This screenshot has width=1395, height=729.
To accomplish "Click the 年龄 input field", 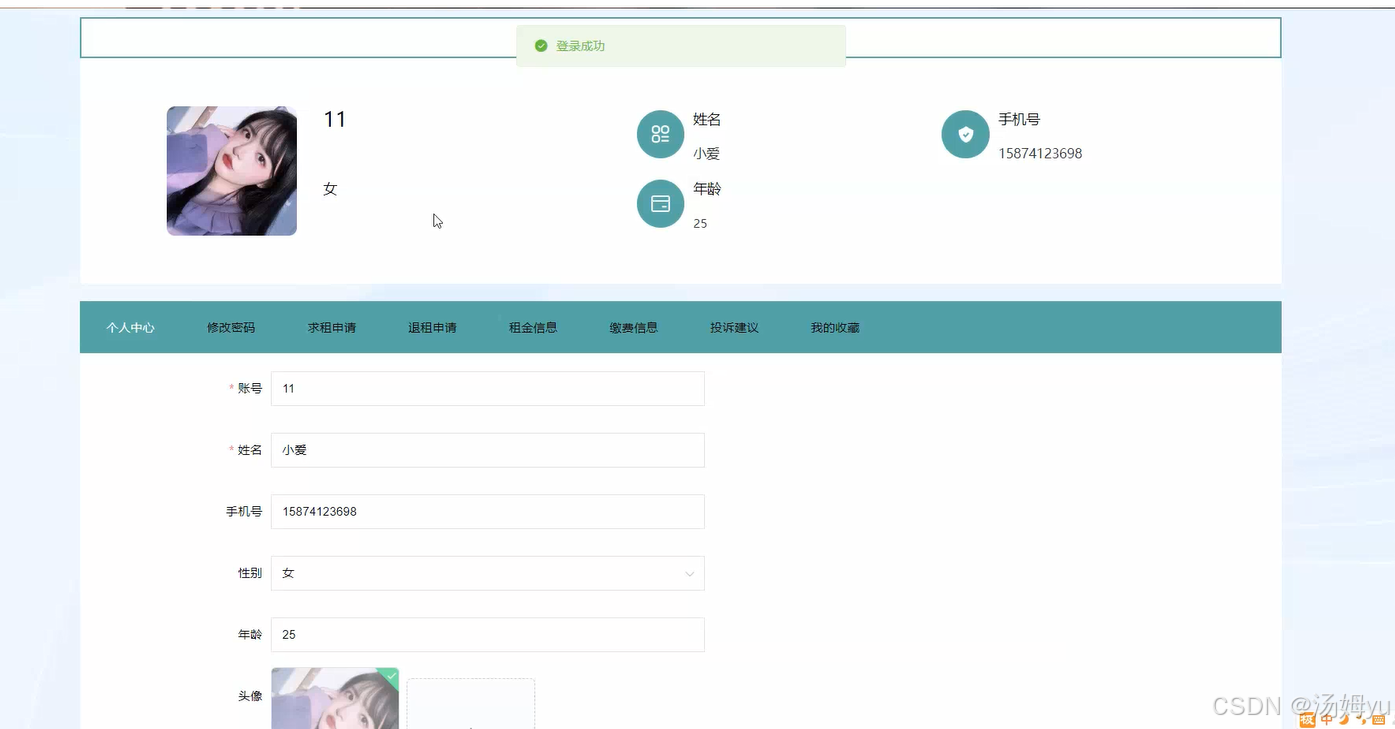I will (488, 635).
